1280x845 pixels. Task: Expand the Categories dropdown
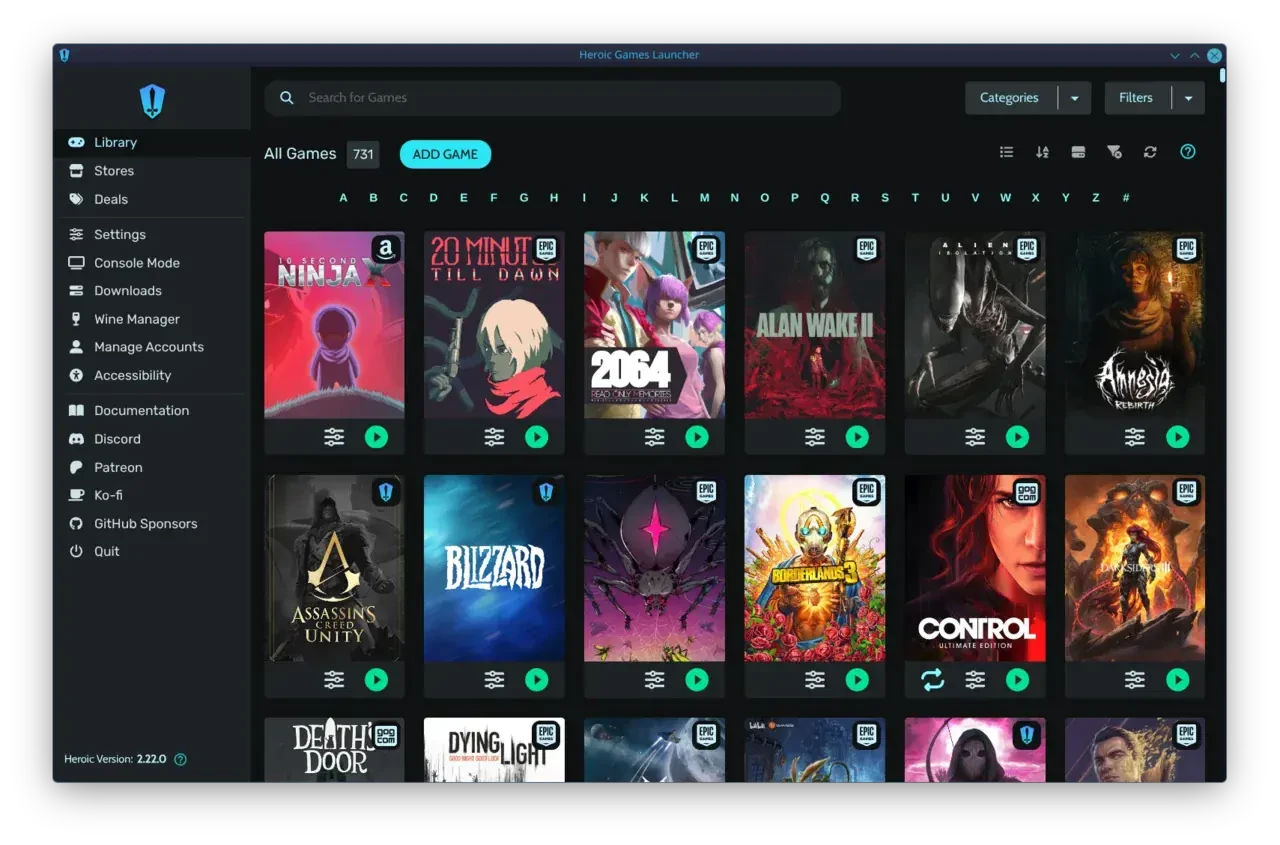1074,98
